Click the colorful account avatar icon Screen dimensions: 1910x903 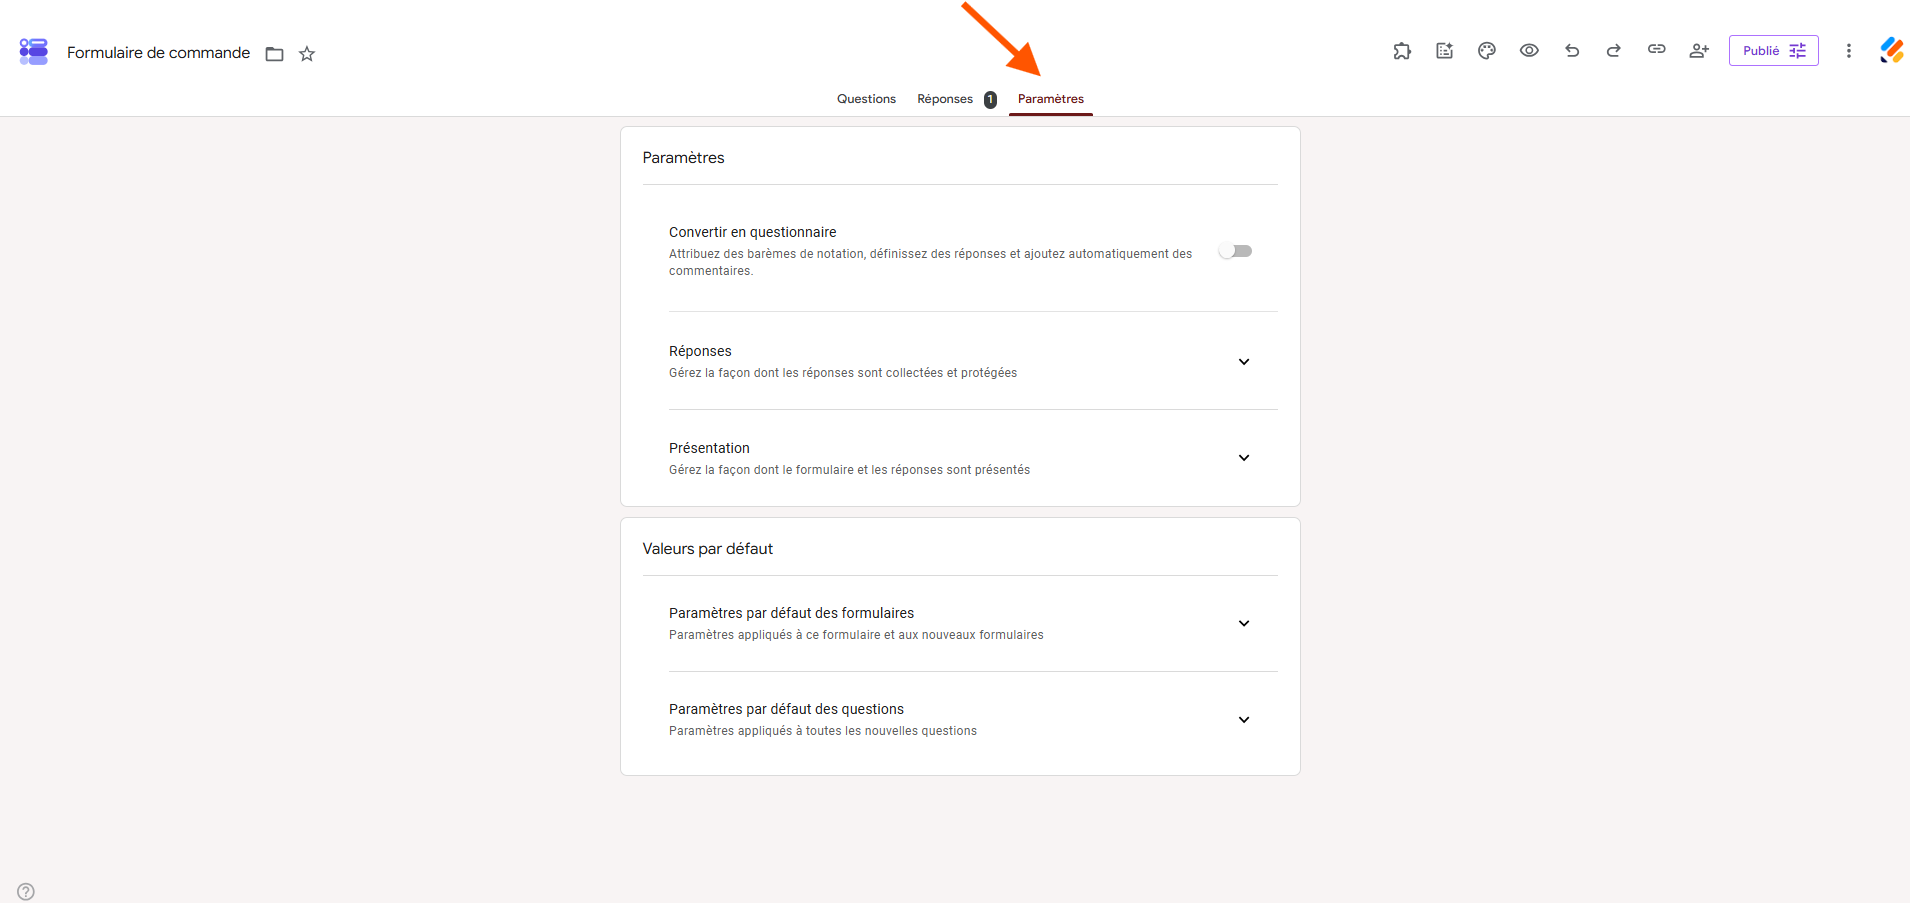1891,51
